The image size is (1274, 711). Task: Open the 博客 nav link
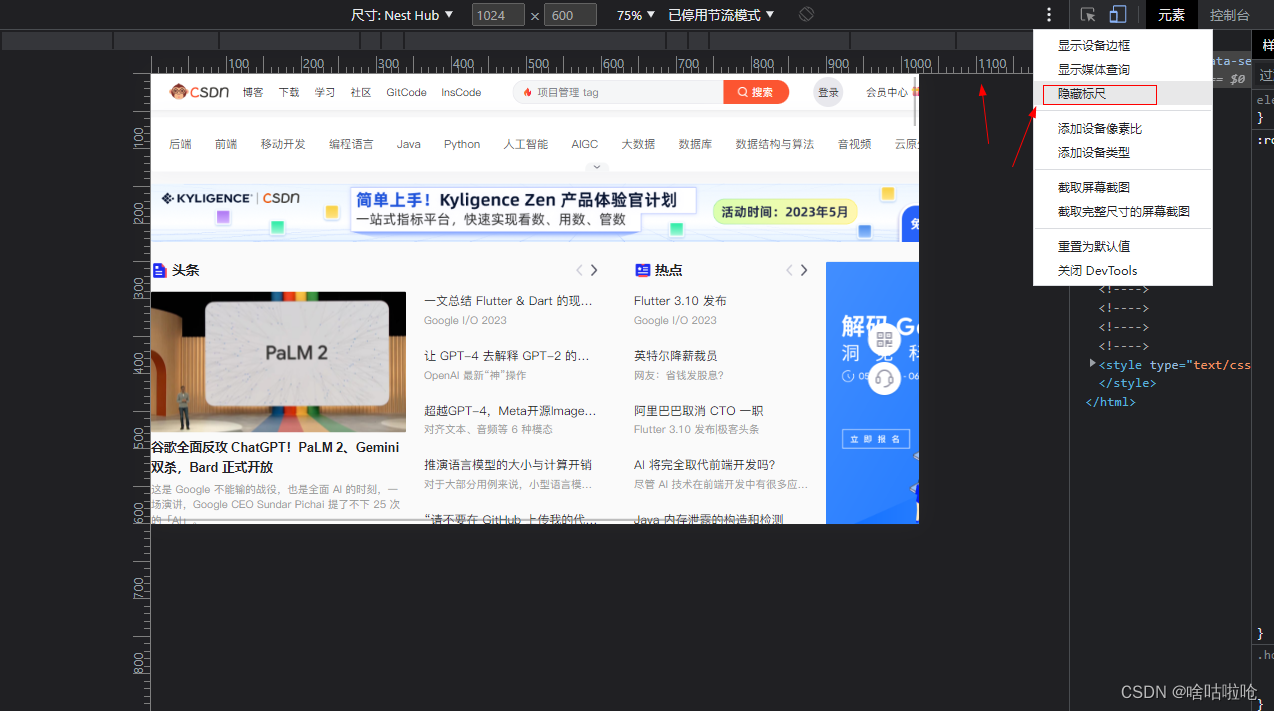pos(253,92)
